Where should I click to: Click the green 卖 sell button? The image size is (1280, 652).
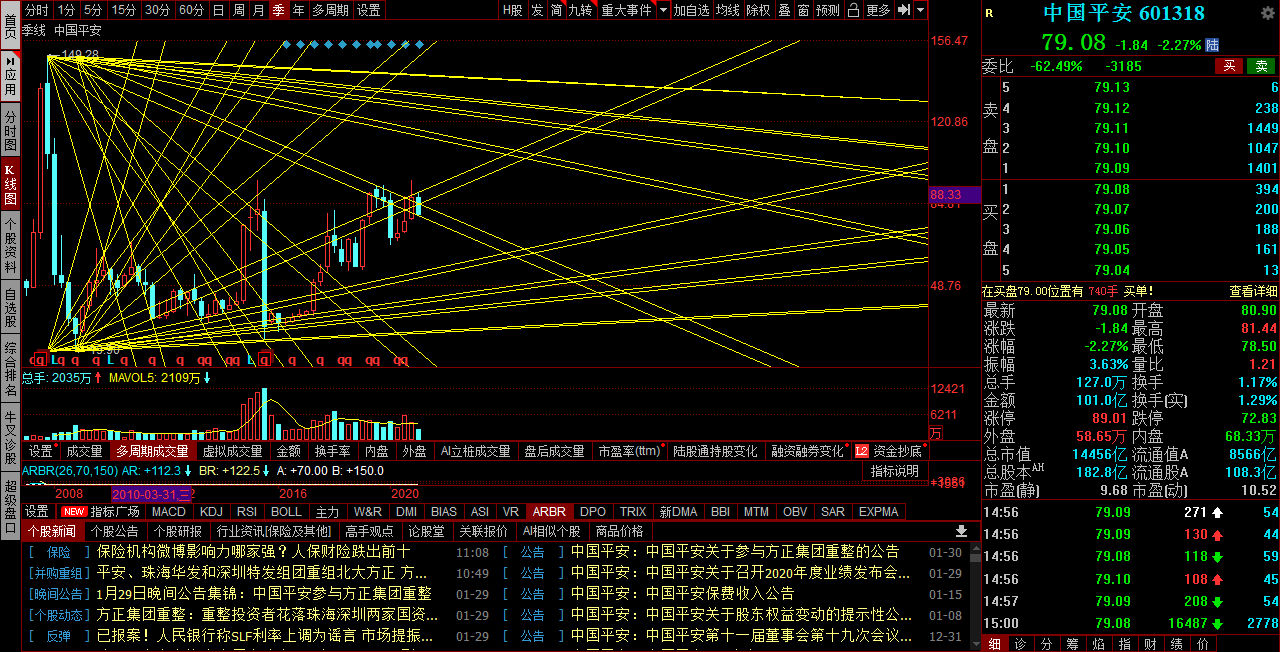(1261, 66)
